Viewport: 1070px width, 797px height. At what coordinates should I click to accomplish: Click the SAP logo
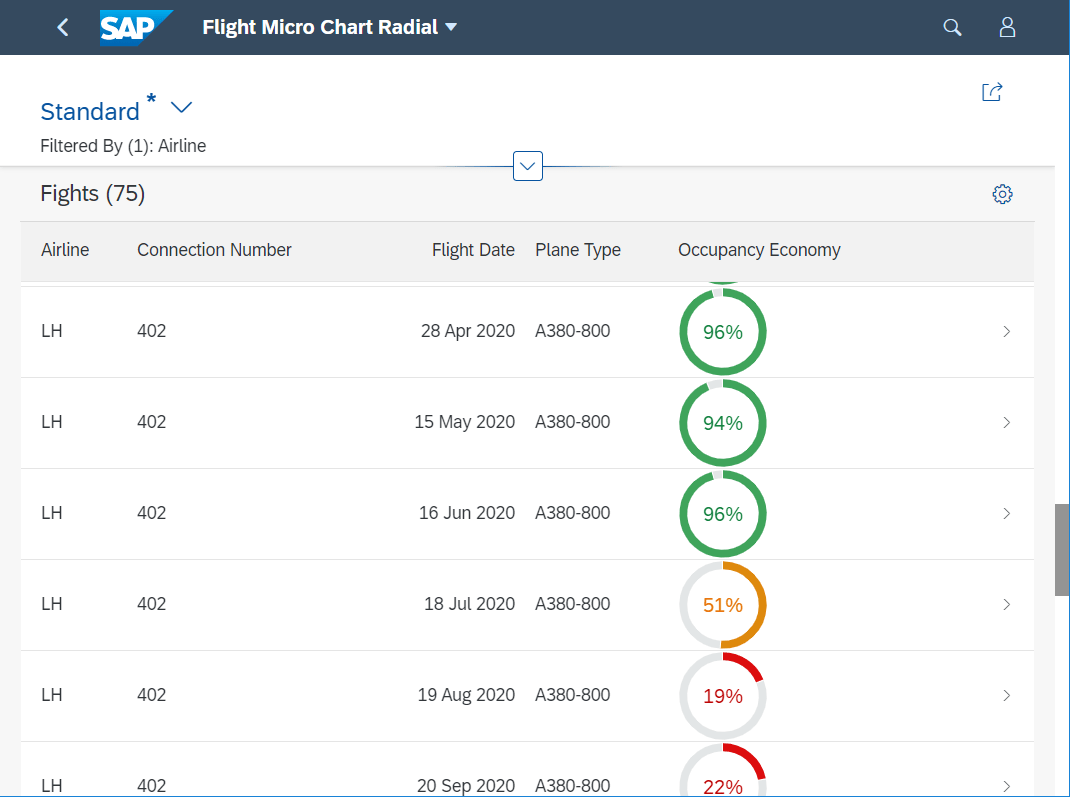point(135,27)
